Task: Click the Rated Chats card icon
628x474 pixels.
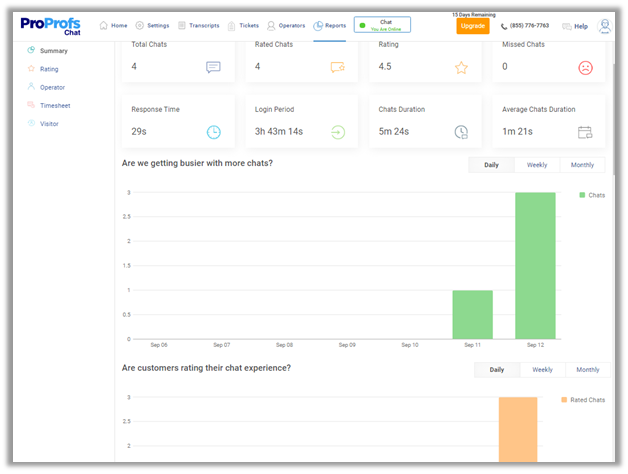Action: pos(337,67)
